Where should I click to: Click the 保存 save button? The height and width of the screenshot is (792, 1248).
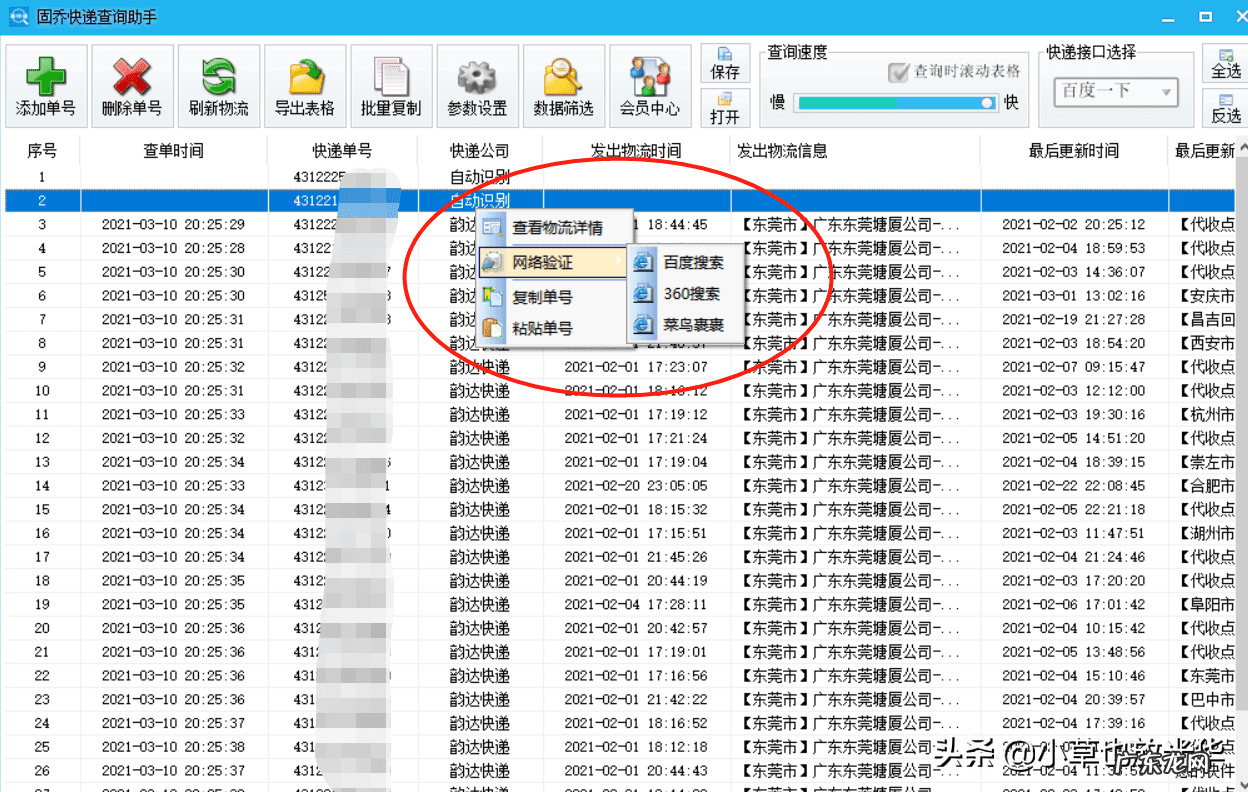click(725, 63)
